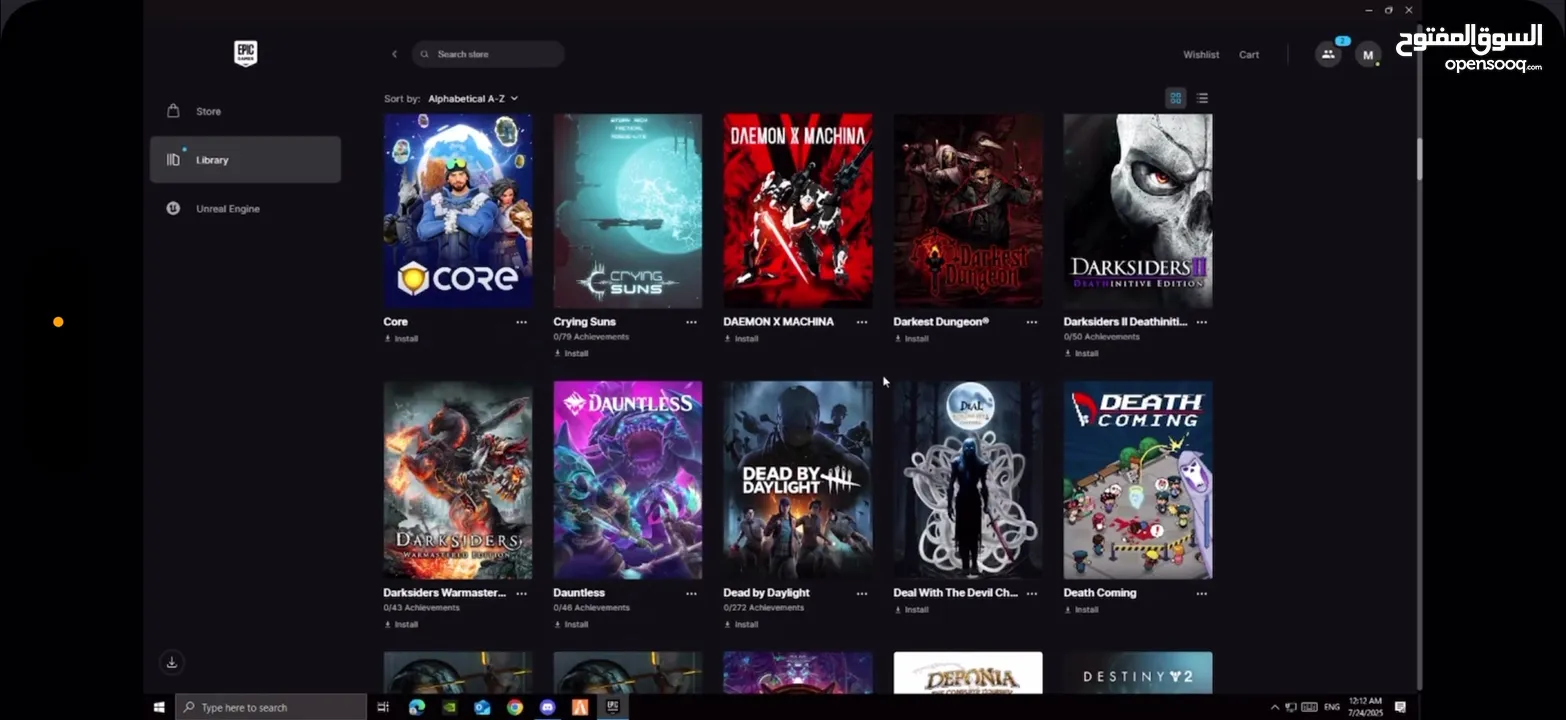Install Darkest Dungeon

point(911,339)
